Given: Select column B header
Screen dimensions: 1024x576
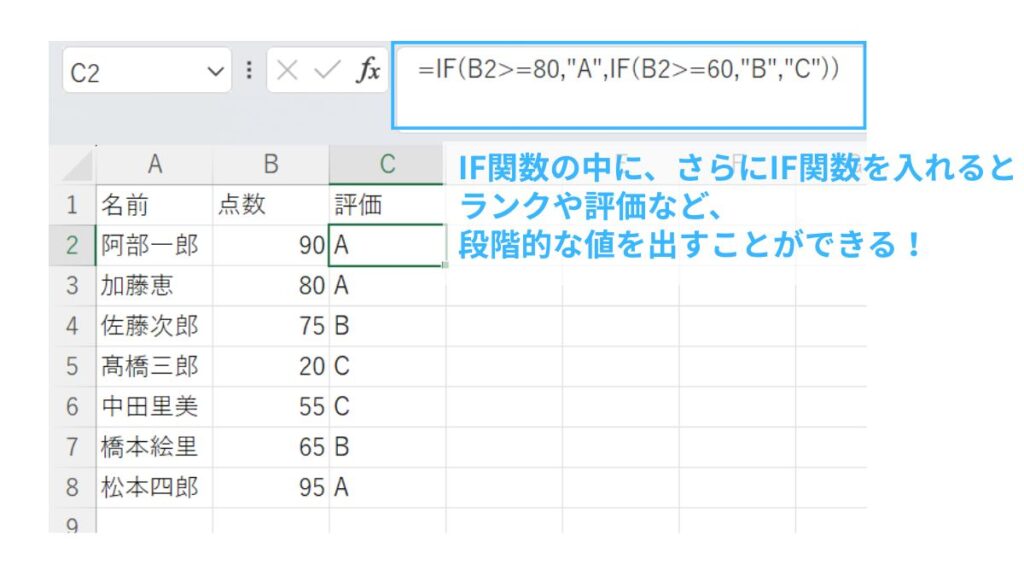Looking at the screenshot, I should click(x=270, y=164).
